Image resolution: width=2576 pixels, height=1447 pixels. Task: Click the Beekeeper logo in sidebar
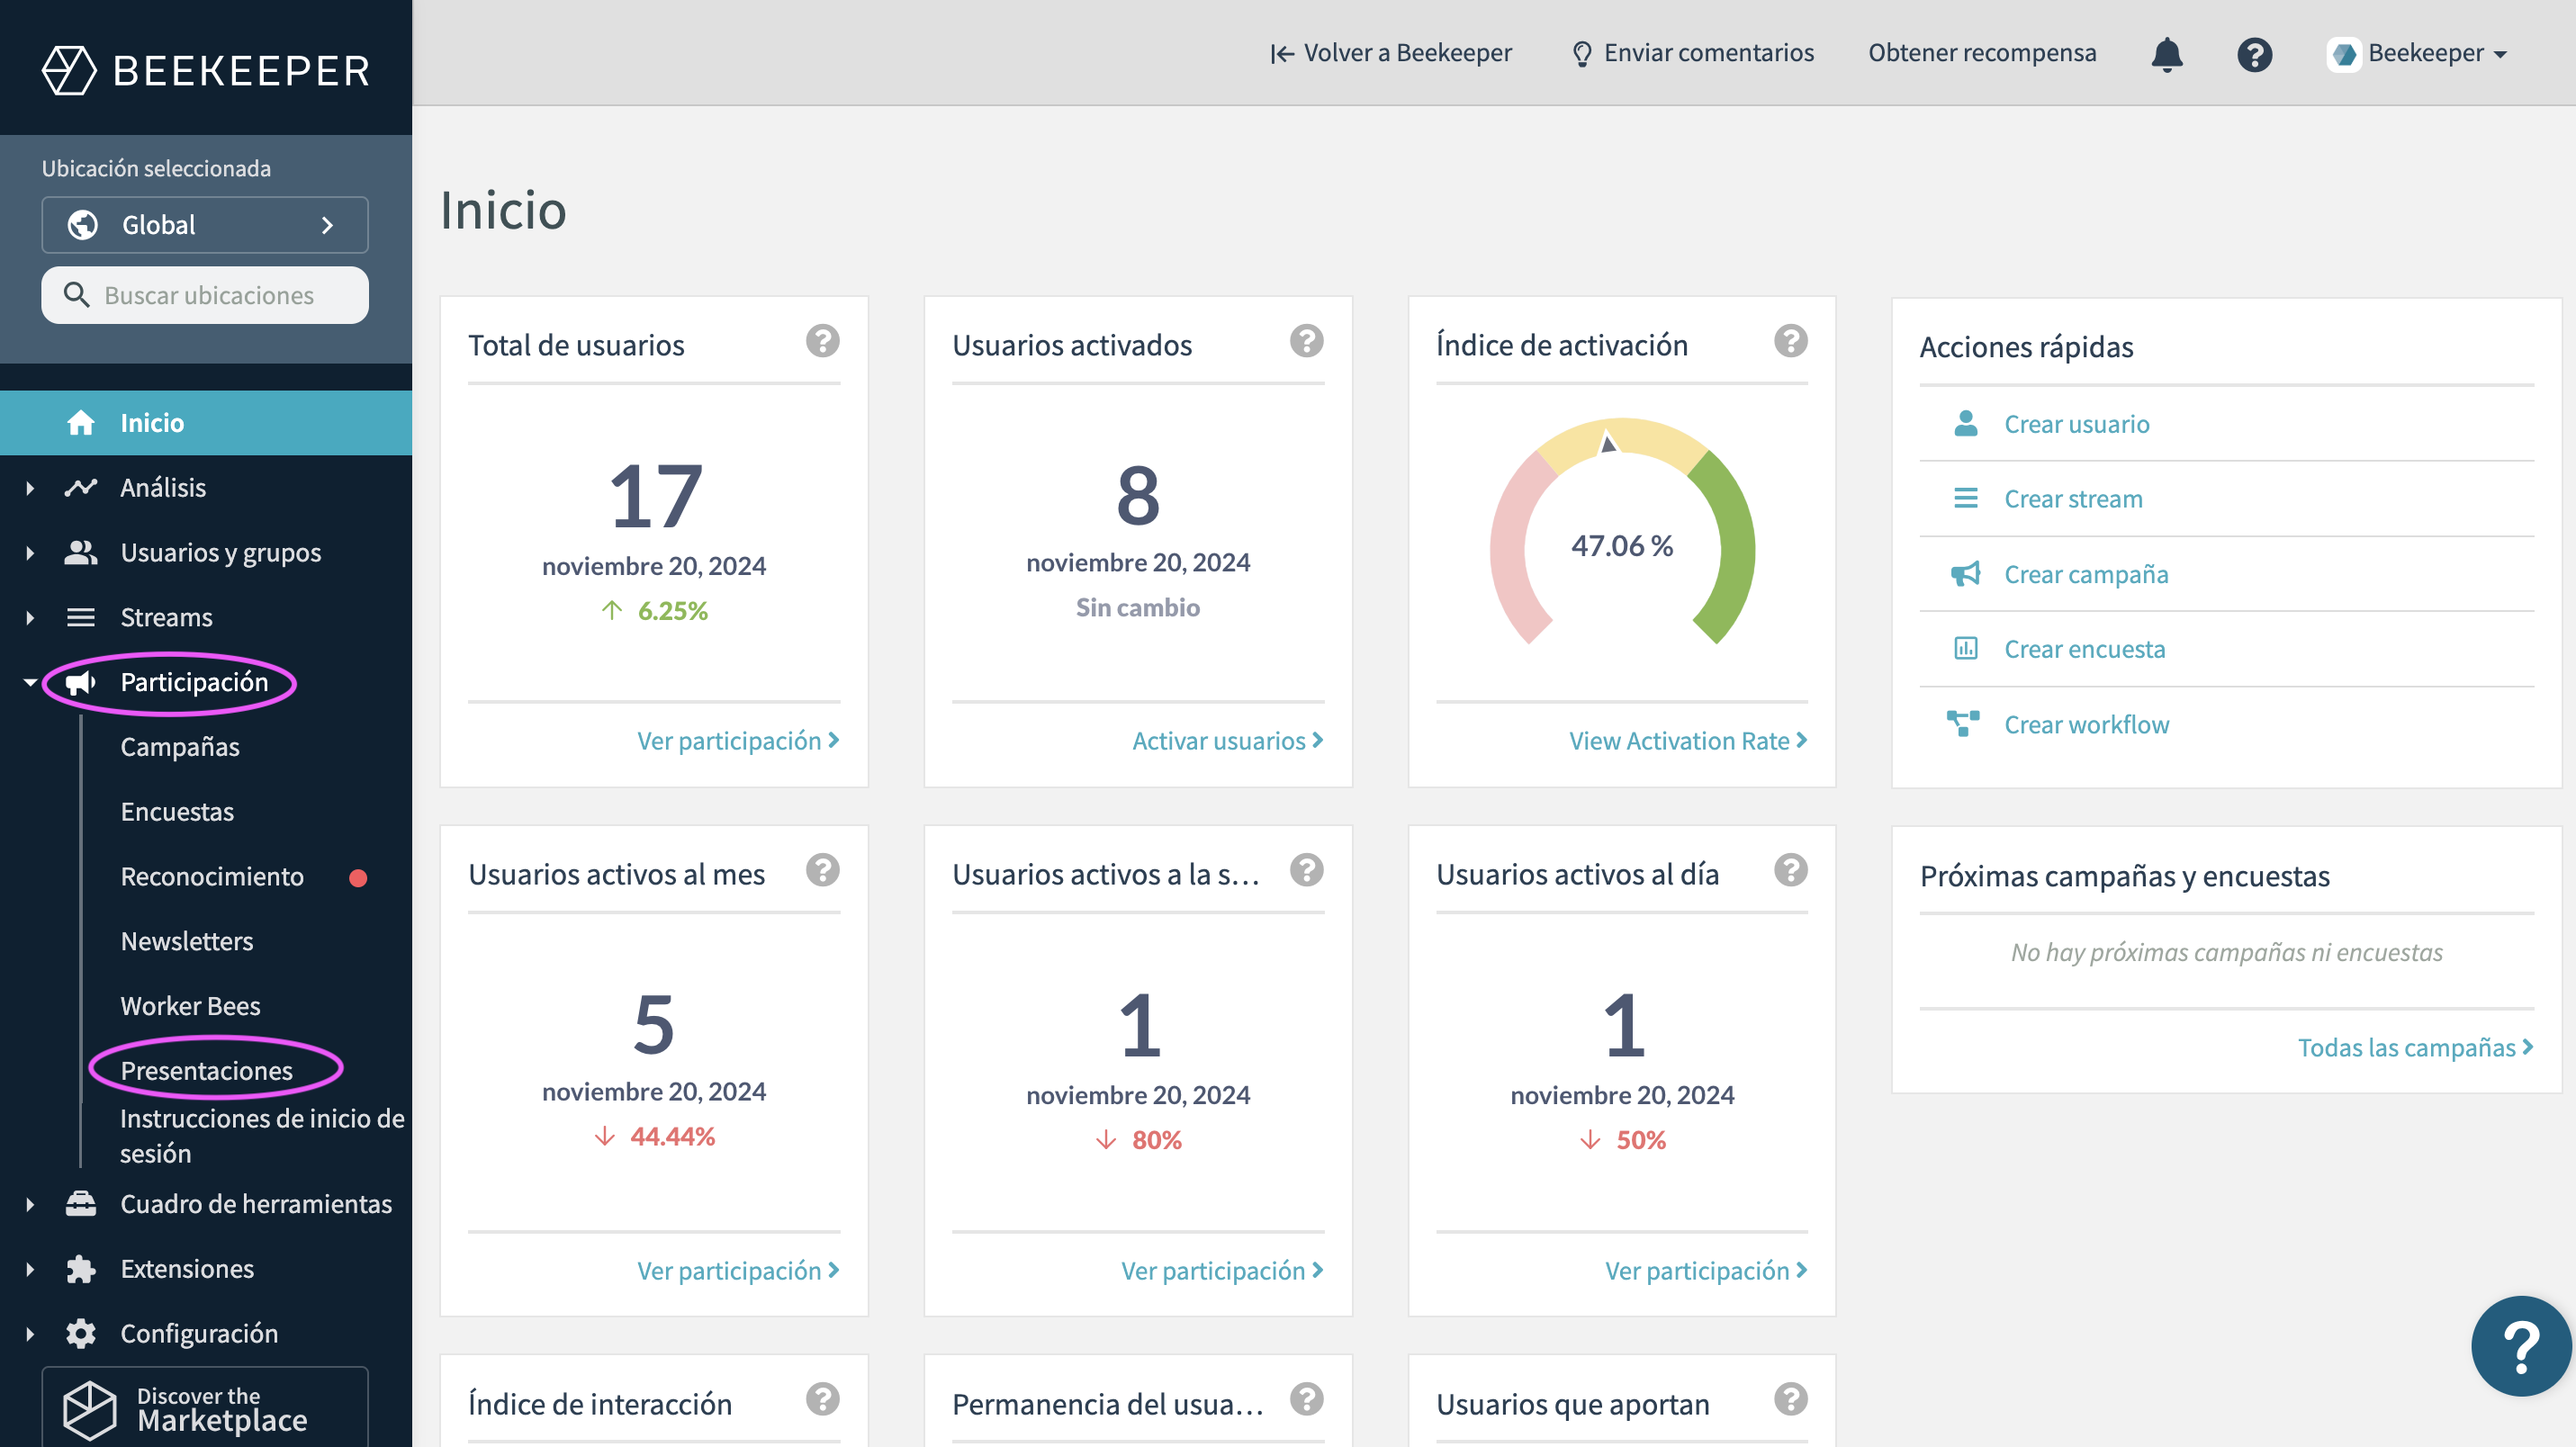[206, 70]
